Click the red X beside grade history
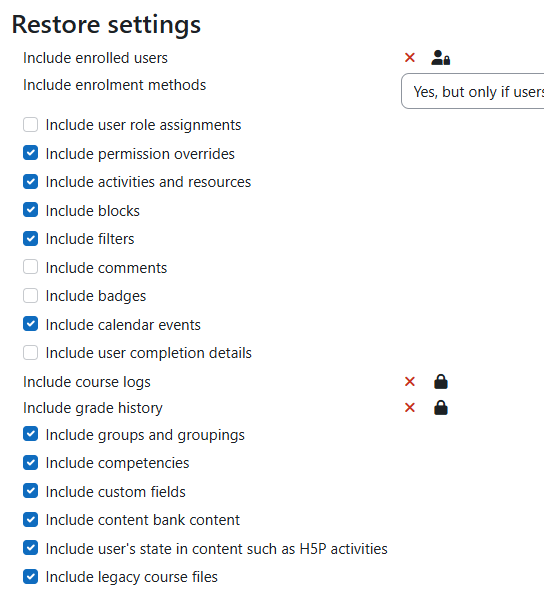The height and width of the screenshot is (595, 544). click(410, 408)
